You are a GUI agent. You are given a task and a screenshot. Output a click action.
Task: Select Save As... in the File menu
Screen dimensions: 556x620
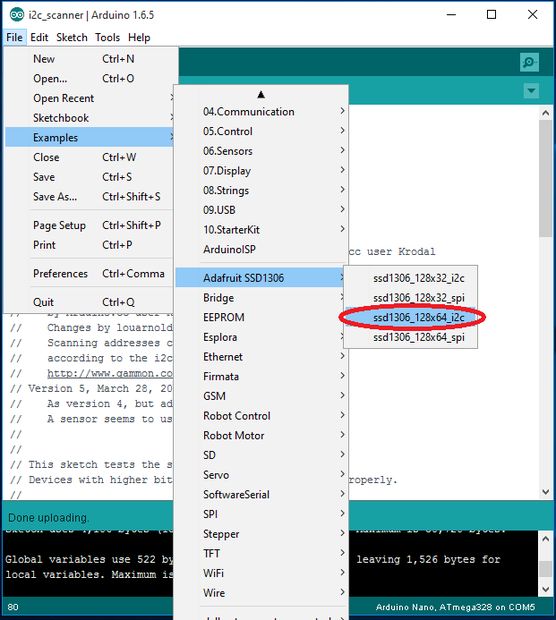[x=90, y=197]
